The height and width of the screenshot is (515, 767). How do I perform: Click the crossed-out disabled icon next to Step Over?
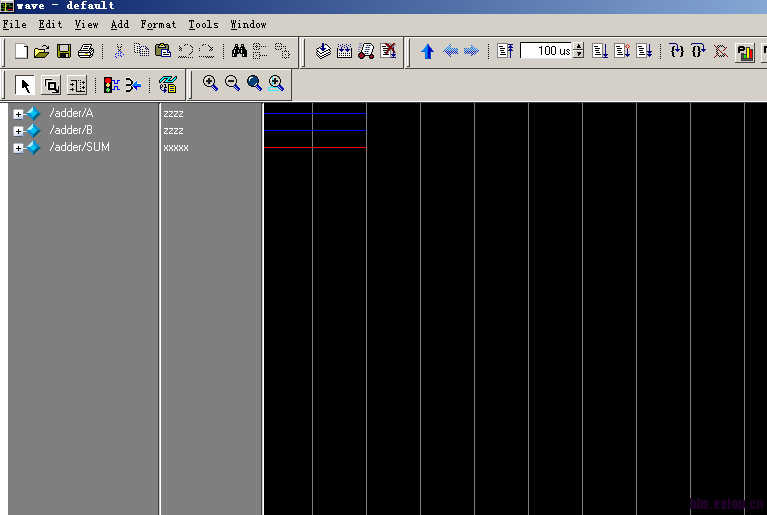(721, 51)
